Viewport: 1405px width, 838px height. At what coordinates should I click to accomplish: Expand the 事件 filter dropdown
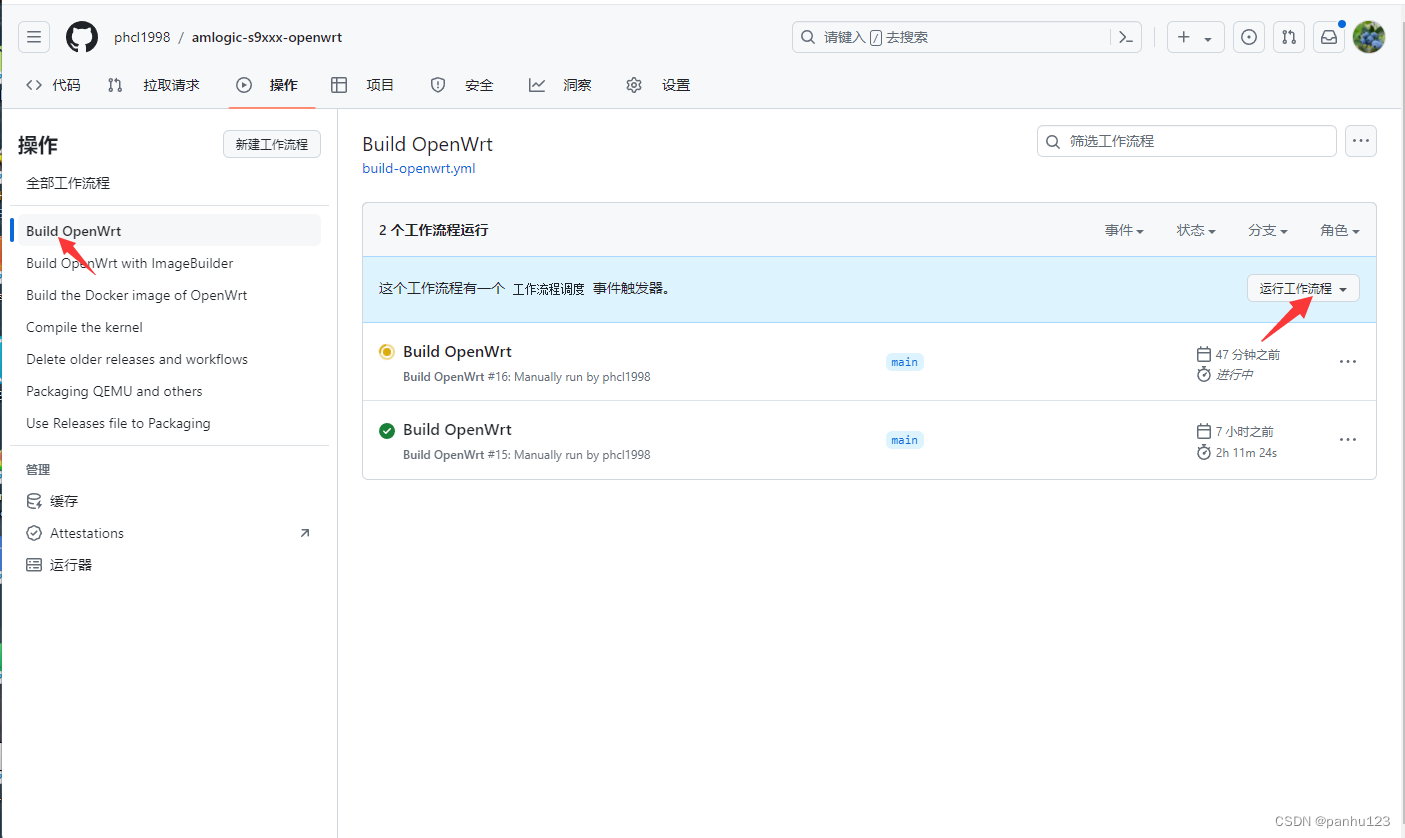pyautogui.click(x=1124, y=230)
